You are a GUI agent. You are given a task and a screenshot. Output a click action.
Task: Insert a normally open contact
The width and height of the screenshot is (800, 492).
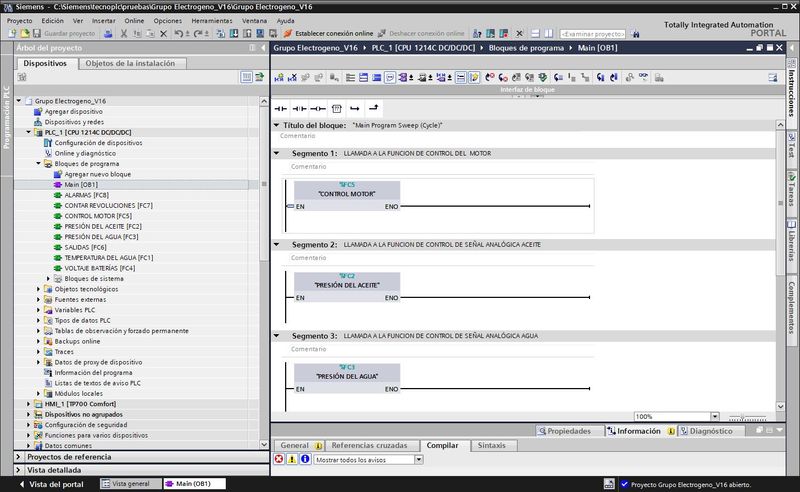[281, 108]
